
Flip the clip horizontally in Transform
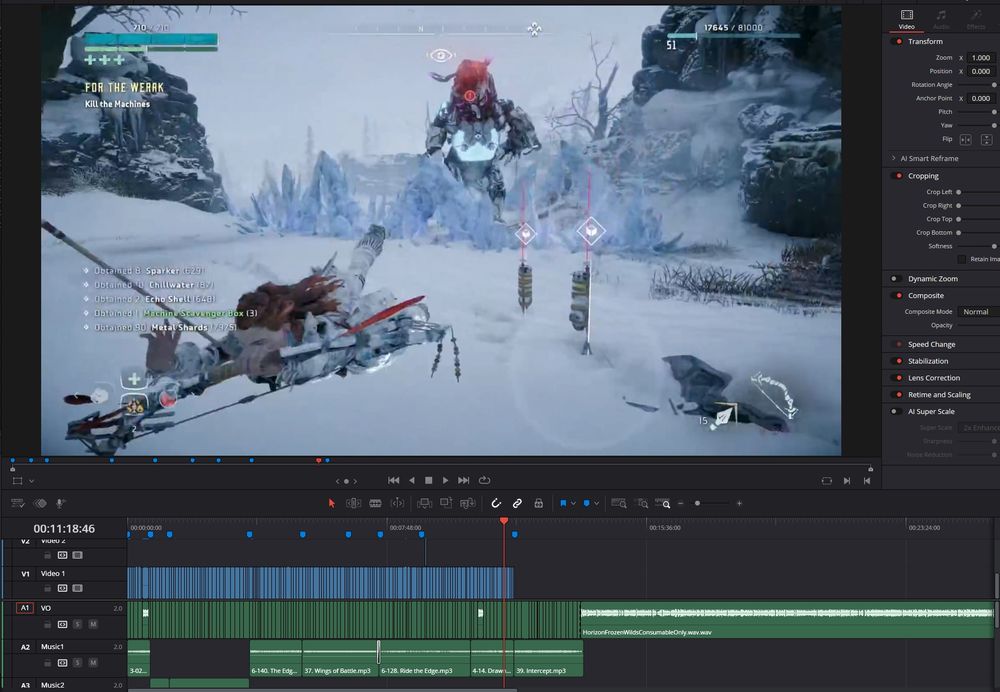(966, 140)
